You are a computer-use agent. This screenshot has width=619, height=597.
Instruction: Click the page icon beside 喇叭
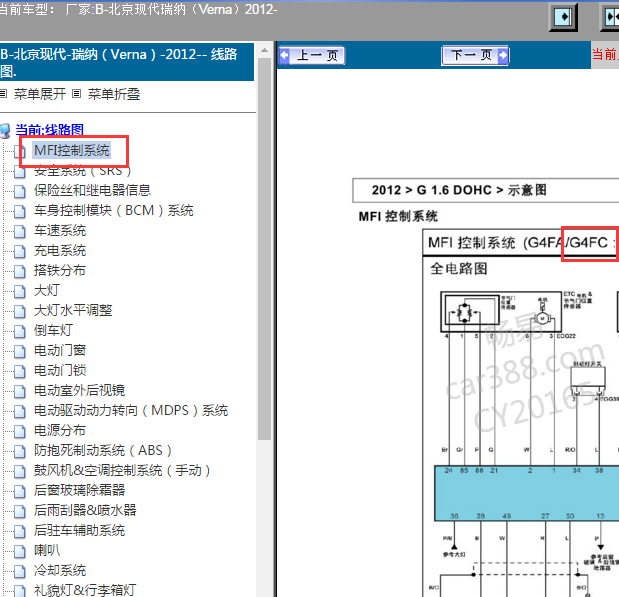[x=19, y=551]
